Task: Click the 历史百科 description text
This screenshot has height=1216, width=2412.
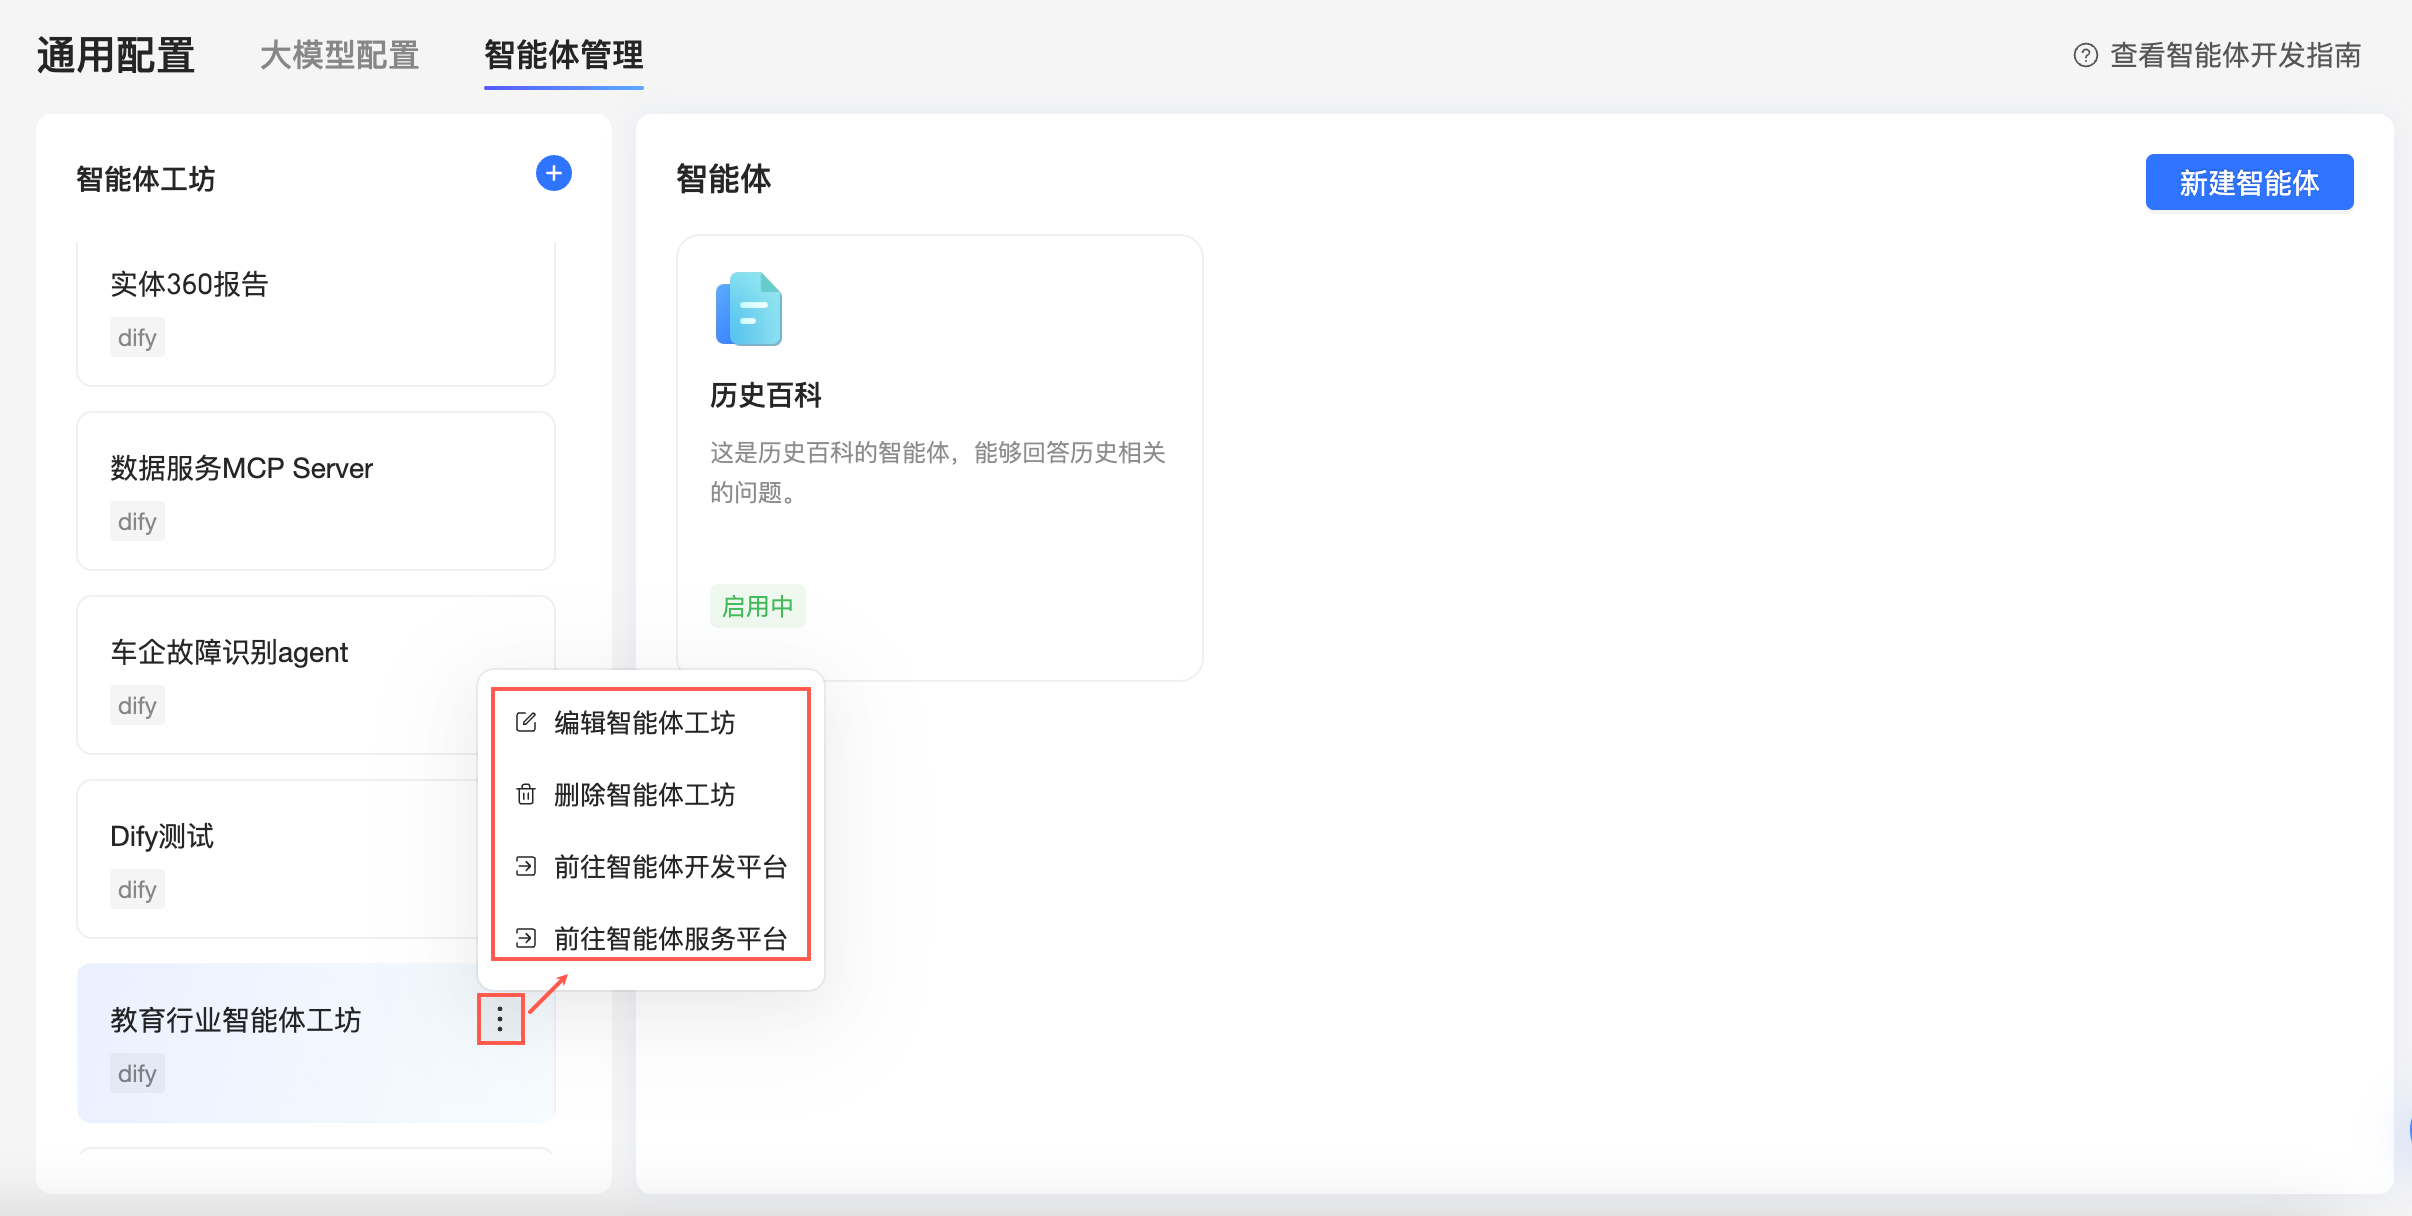Action: tap(938, 473)
